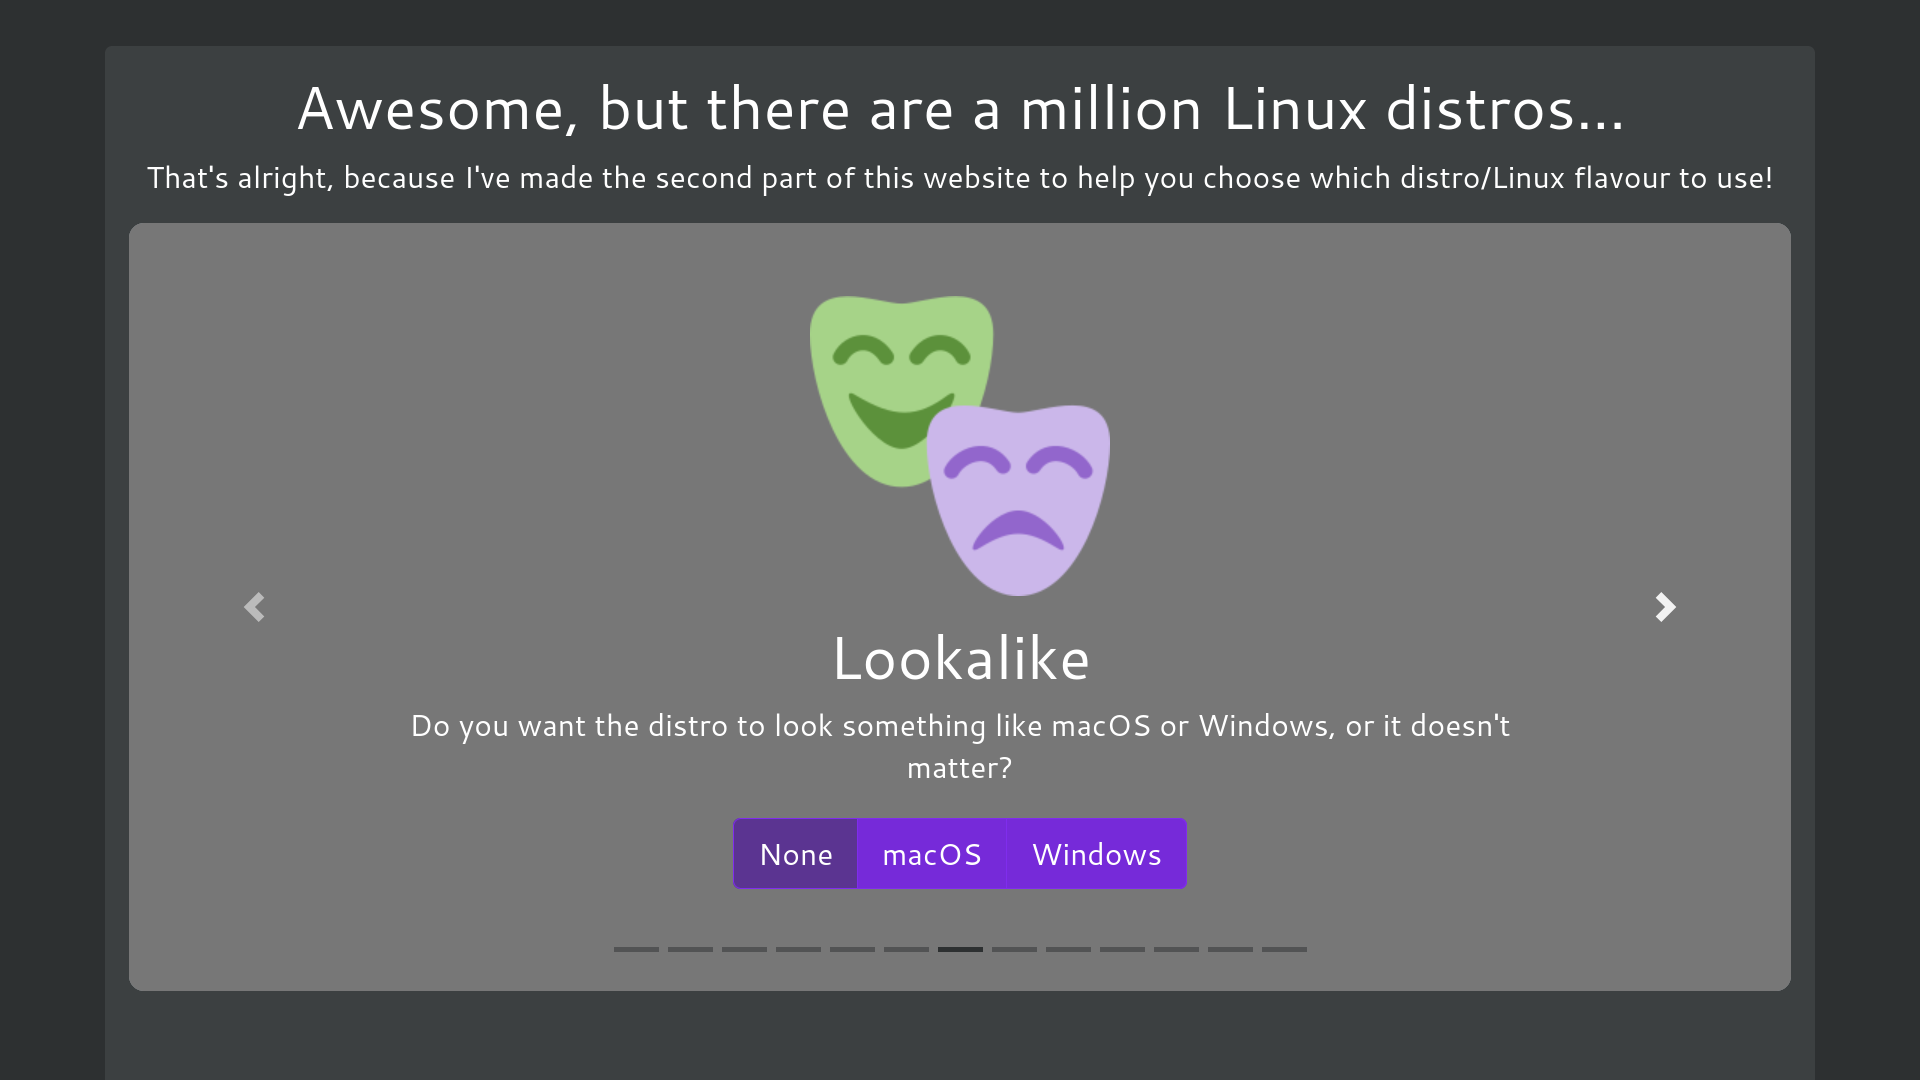Viewport: 1920px width, 1080px height.
Task: Go to the twelfth carousel indicator
Action: 1230,949
